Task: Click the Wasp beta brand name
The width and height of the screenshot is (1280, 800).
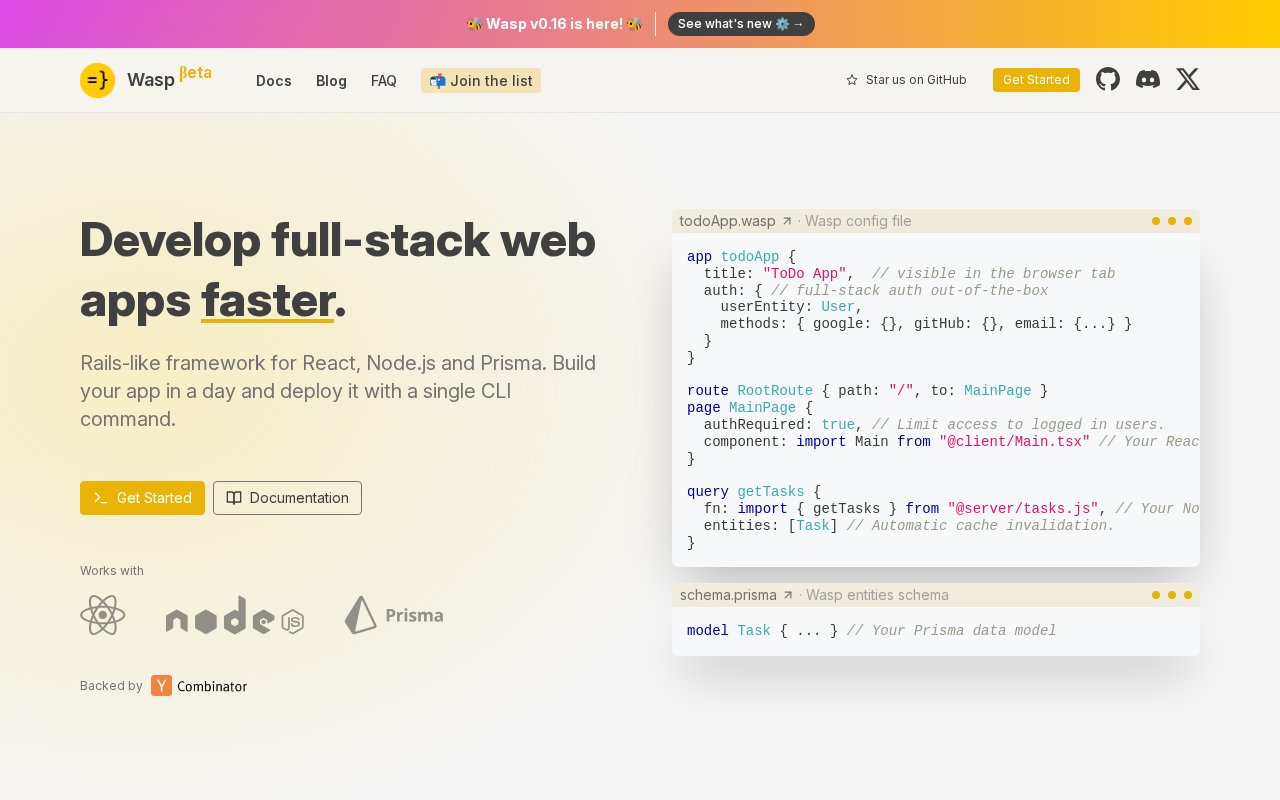Action: (169, 78)
